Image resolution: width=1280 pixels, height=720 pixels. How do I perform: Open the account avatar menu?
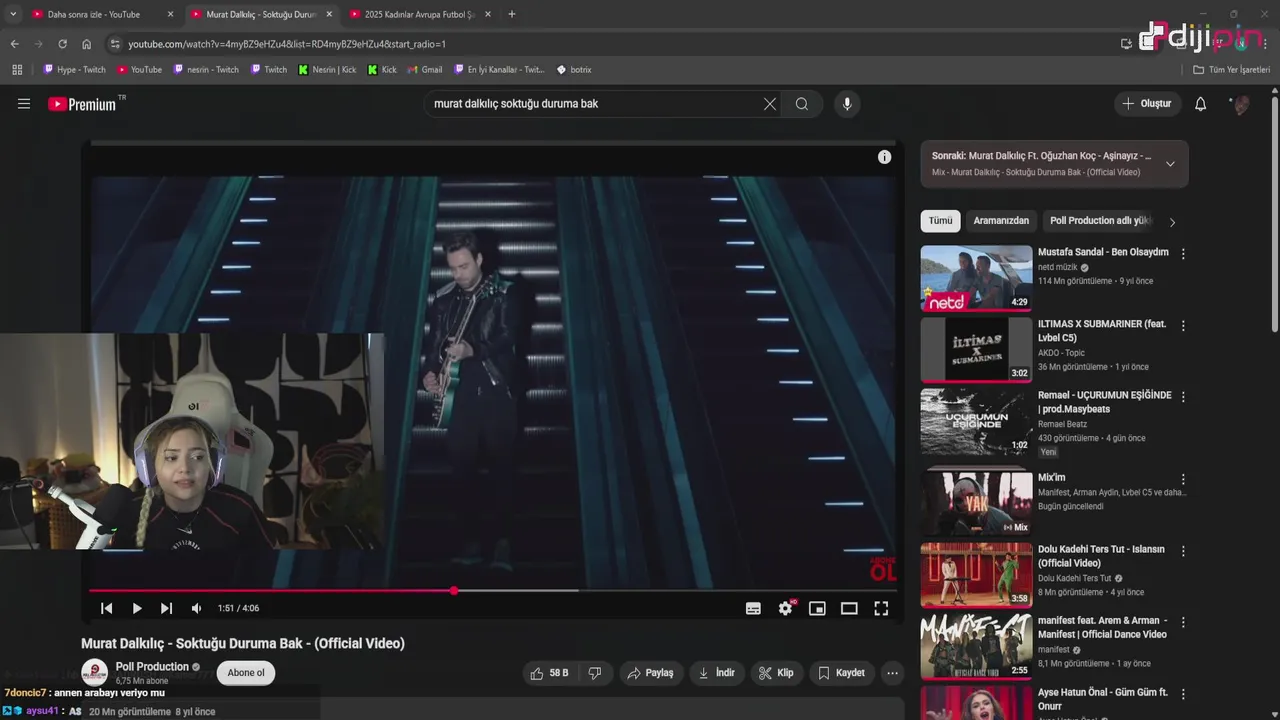pyautogui.click(x=1240, y=104)
